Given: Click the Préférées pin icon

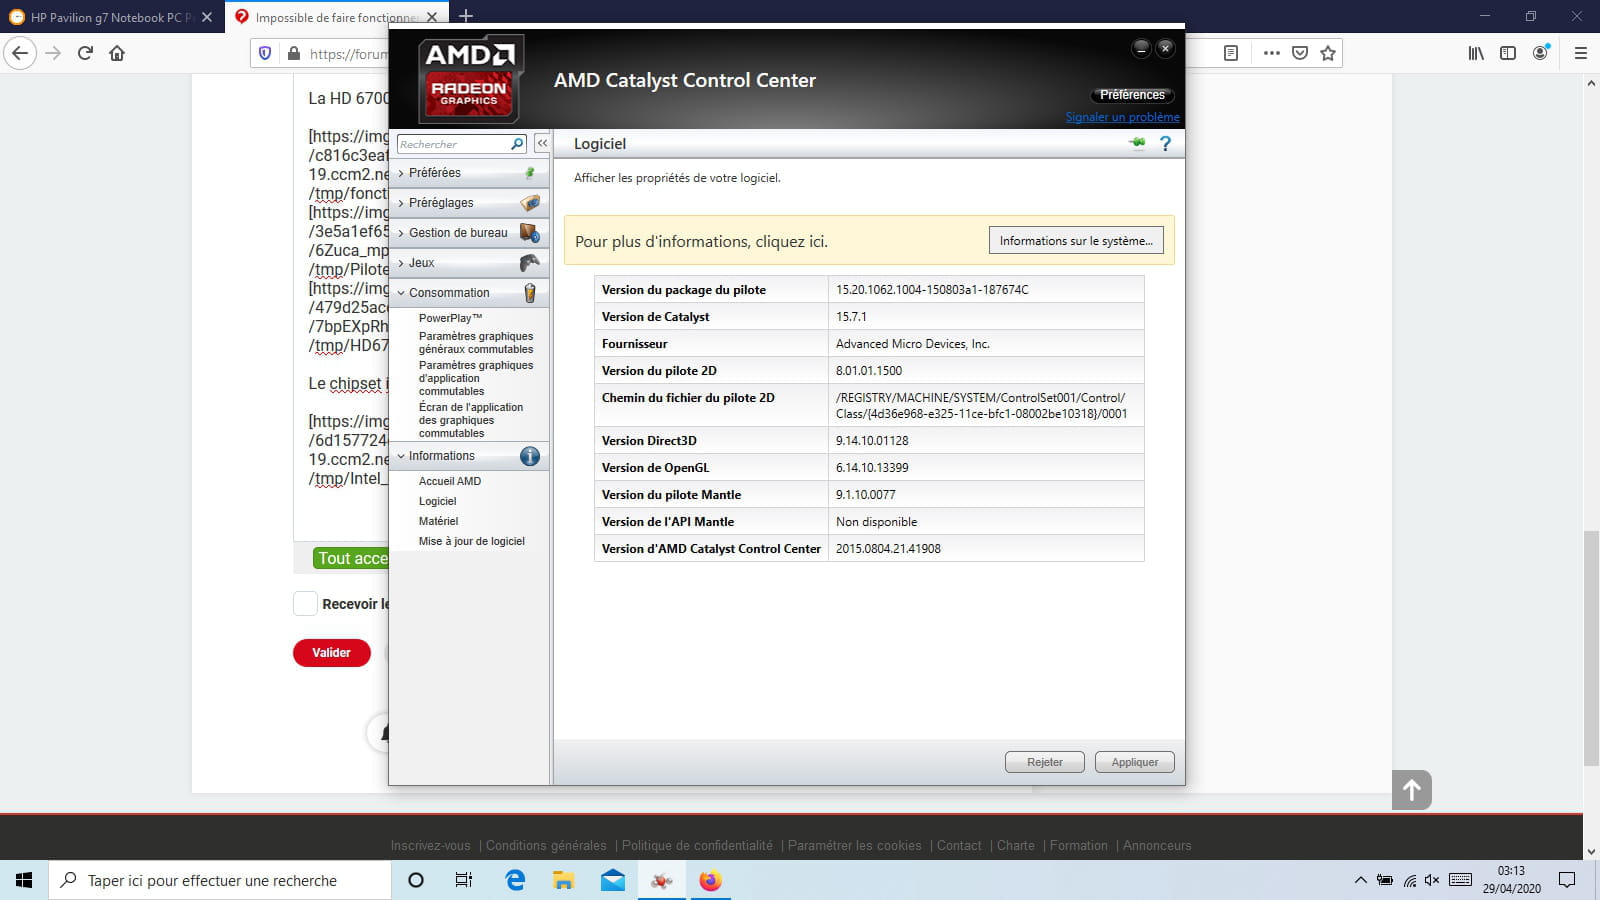Looking at the screenshot, I should click(530, 173).
